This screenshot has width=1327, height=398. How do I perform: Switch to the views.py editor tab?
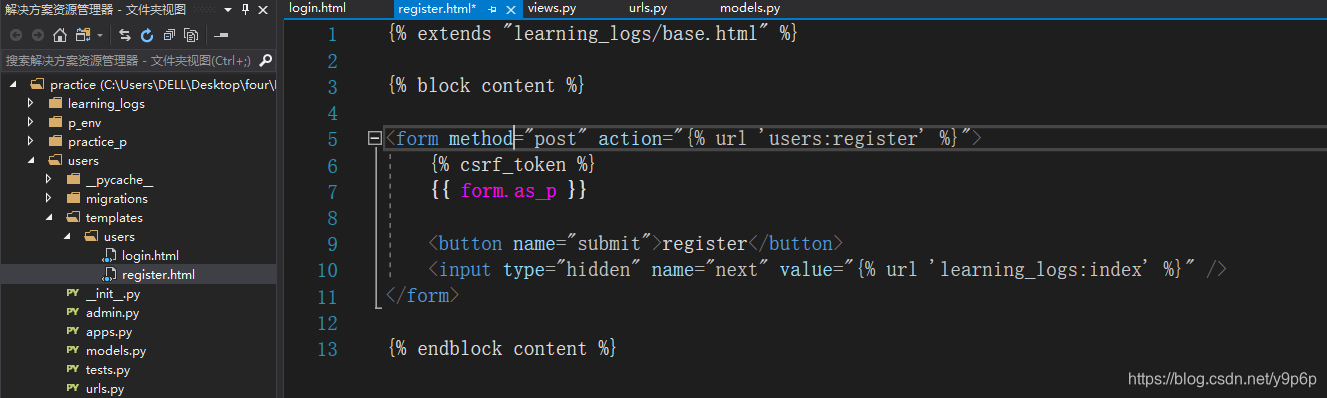pos(552,8)
